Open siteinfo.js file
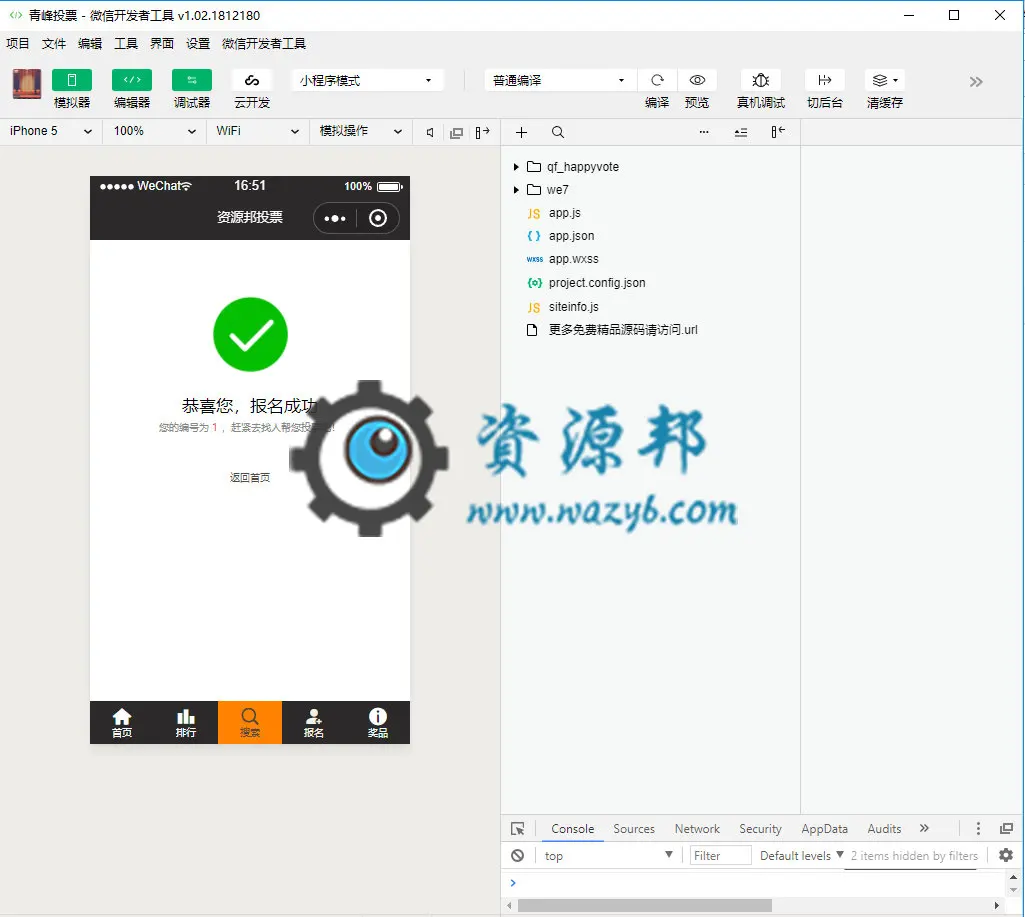The height and width of the screenshot is (917, 1025). coord(573,307)
